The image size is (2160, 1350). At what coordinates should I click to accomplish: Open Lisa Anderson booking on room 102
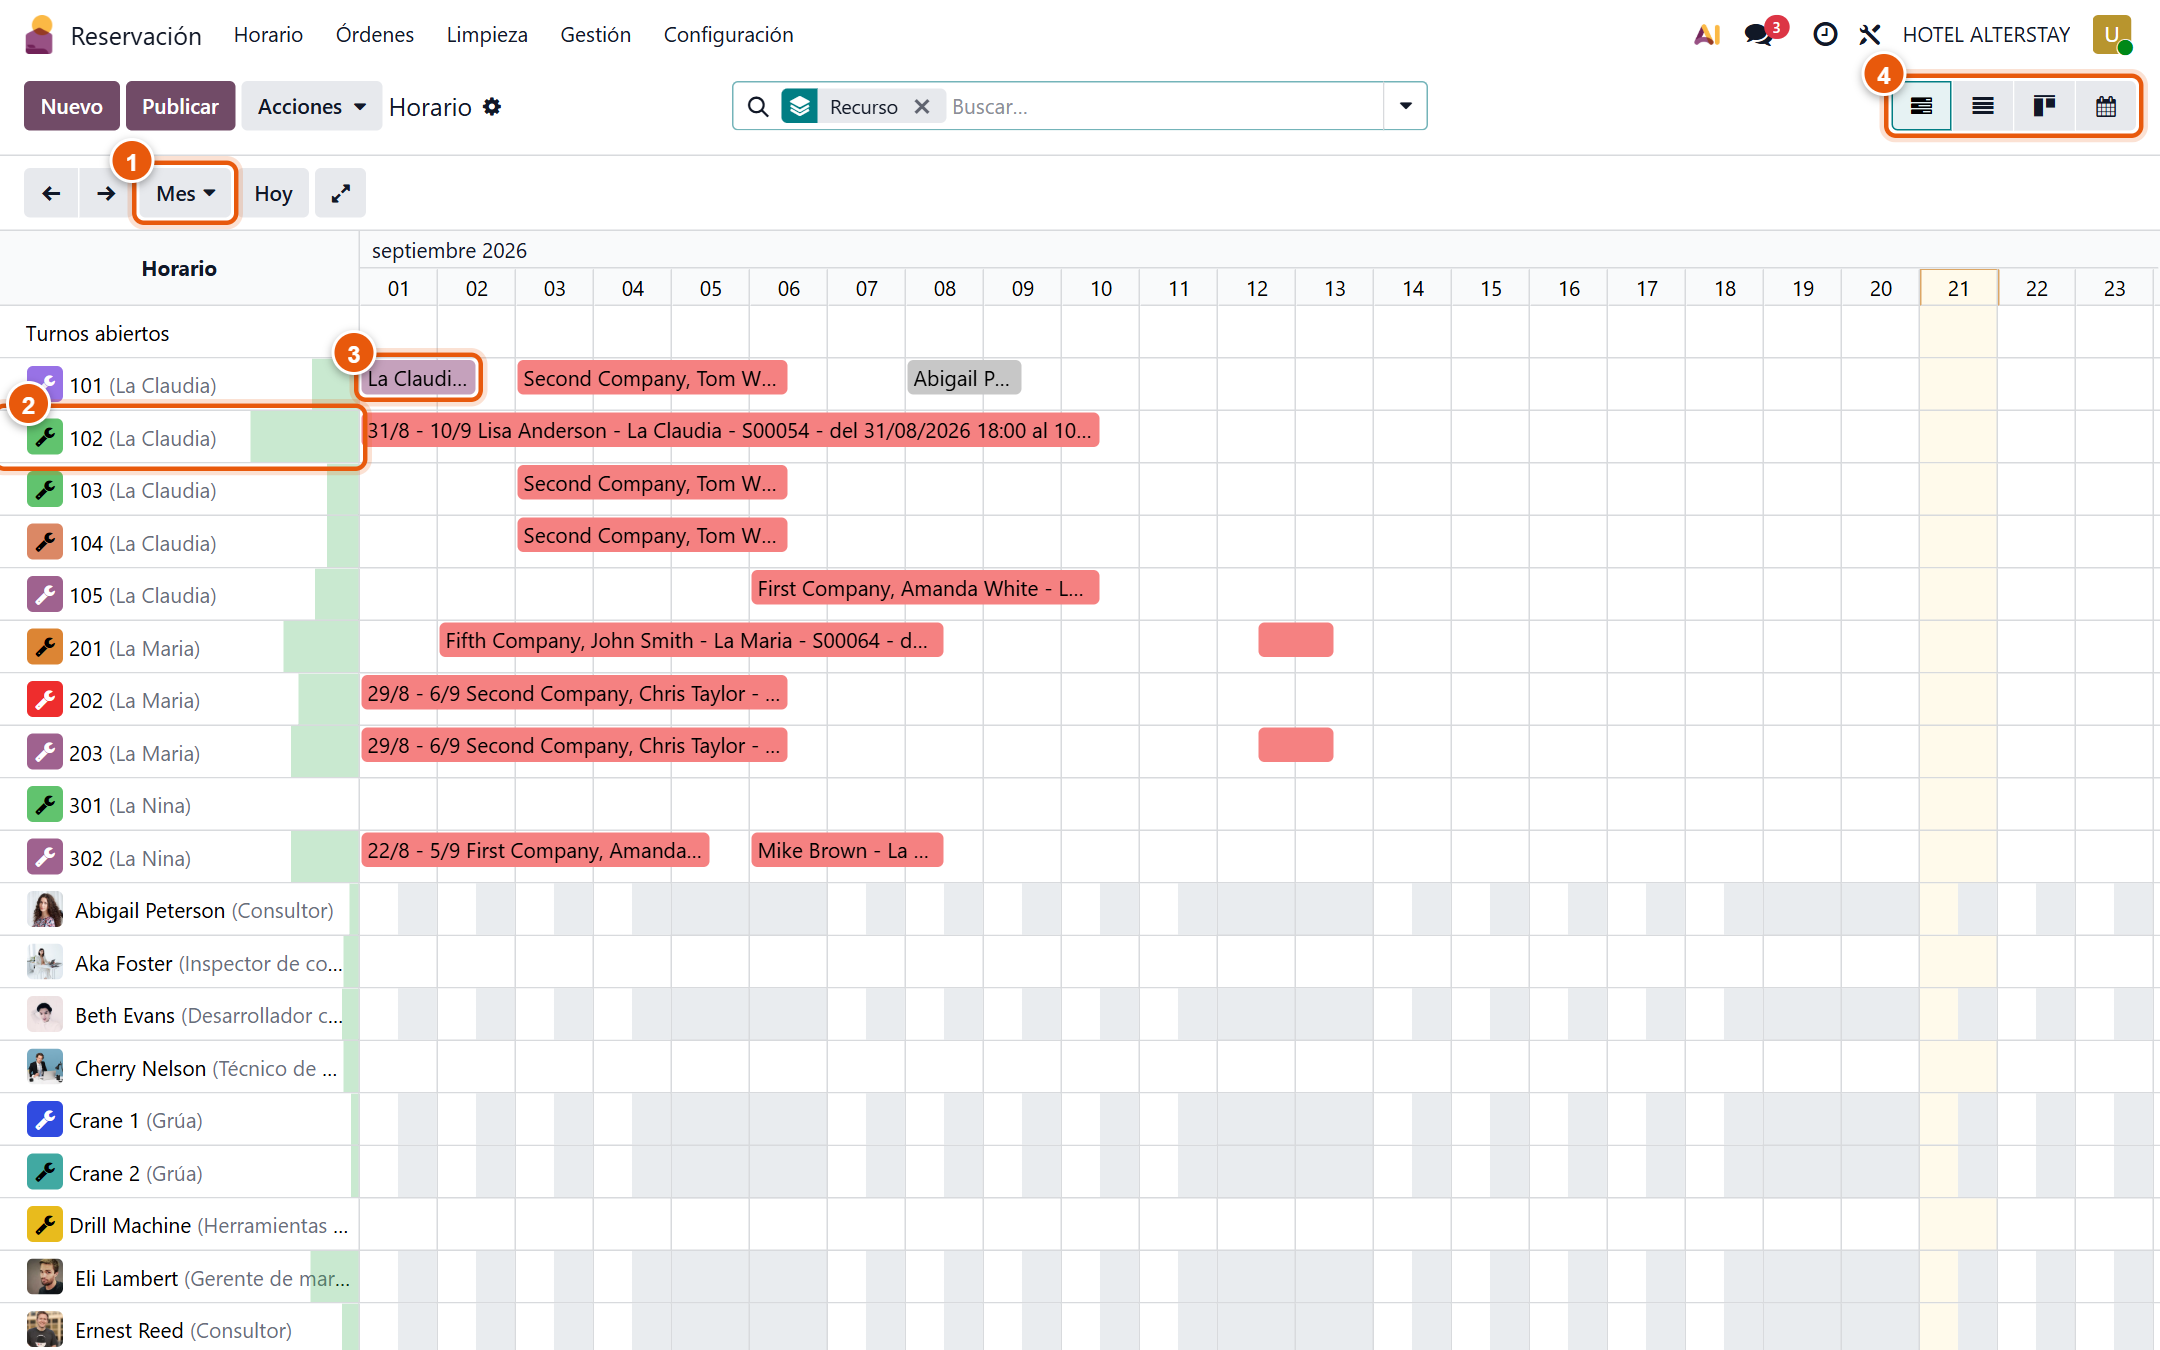pos(730,431)
